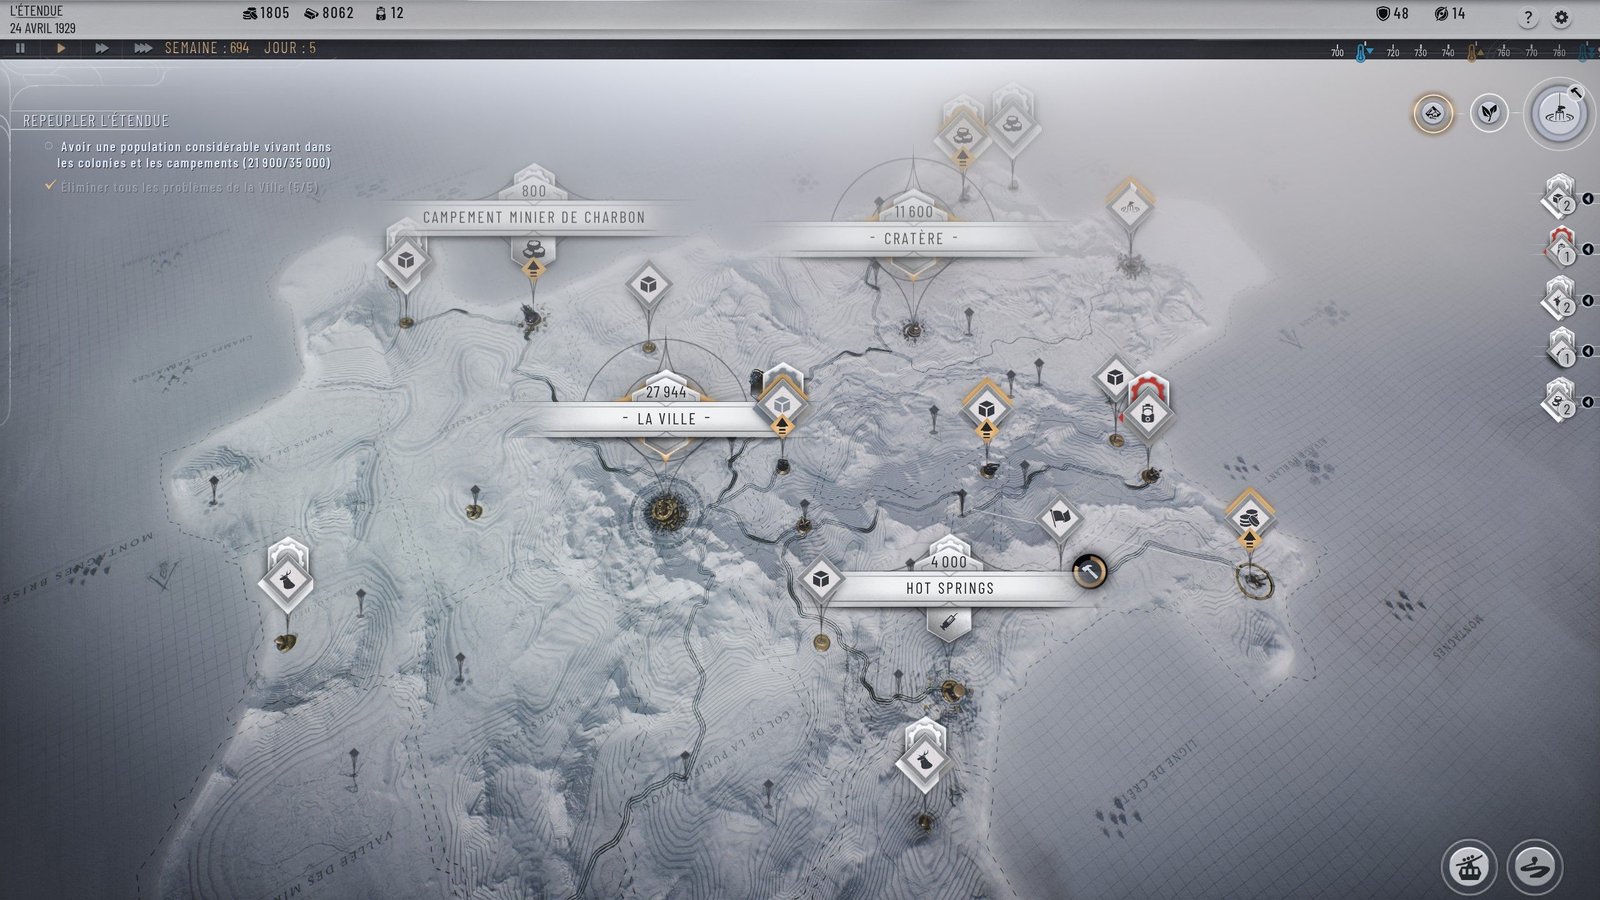Viewport: 1600px width, 900px height.
Task: Click the hammer build icon near Hot Springs
Action: click(1088, 571)
